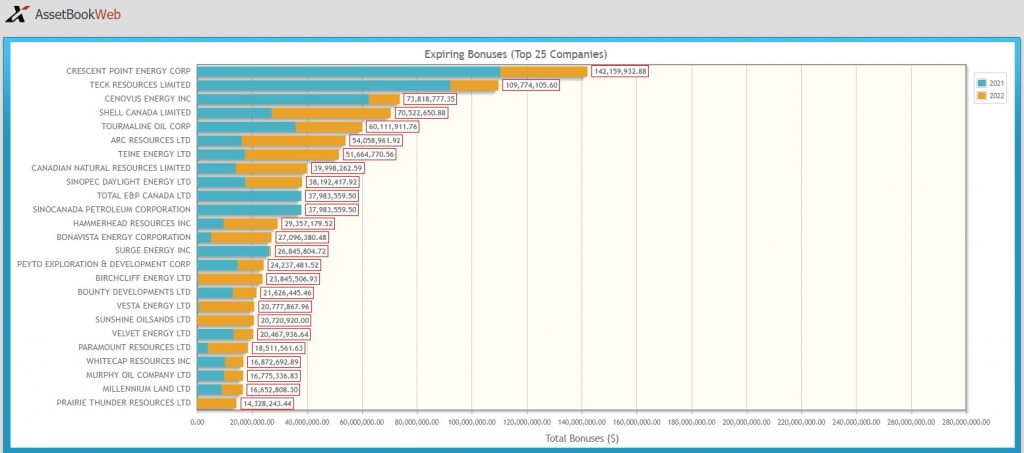Click the value label 23,845,506.93
Screen dimensions: 1024x453
[293, 279]
